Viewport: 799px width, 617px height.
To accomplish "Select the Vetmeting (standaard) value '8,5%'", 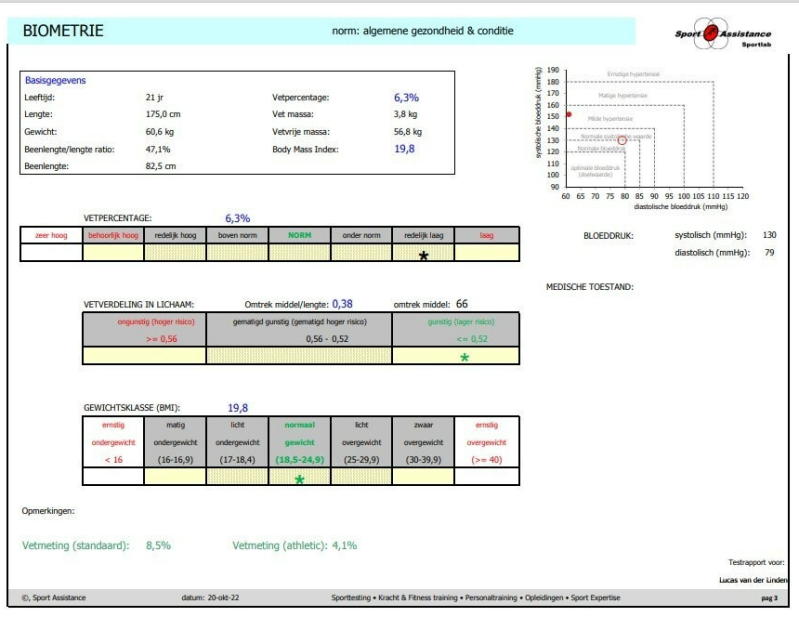I will [x=158, y=545].
